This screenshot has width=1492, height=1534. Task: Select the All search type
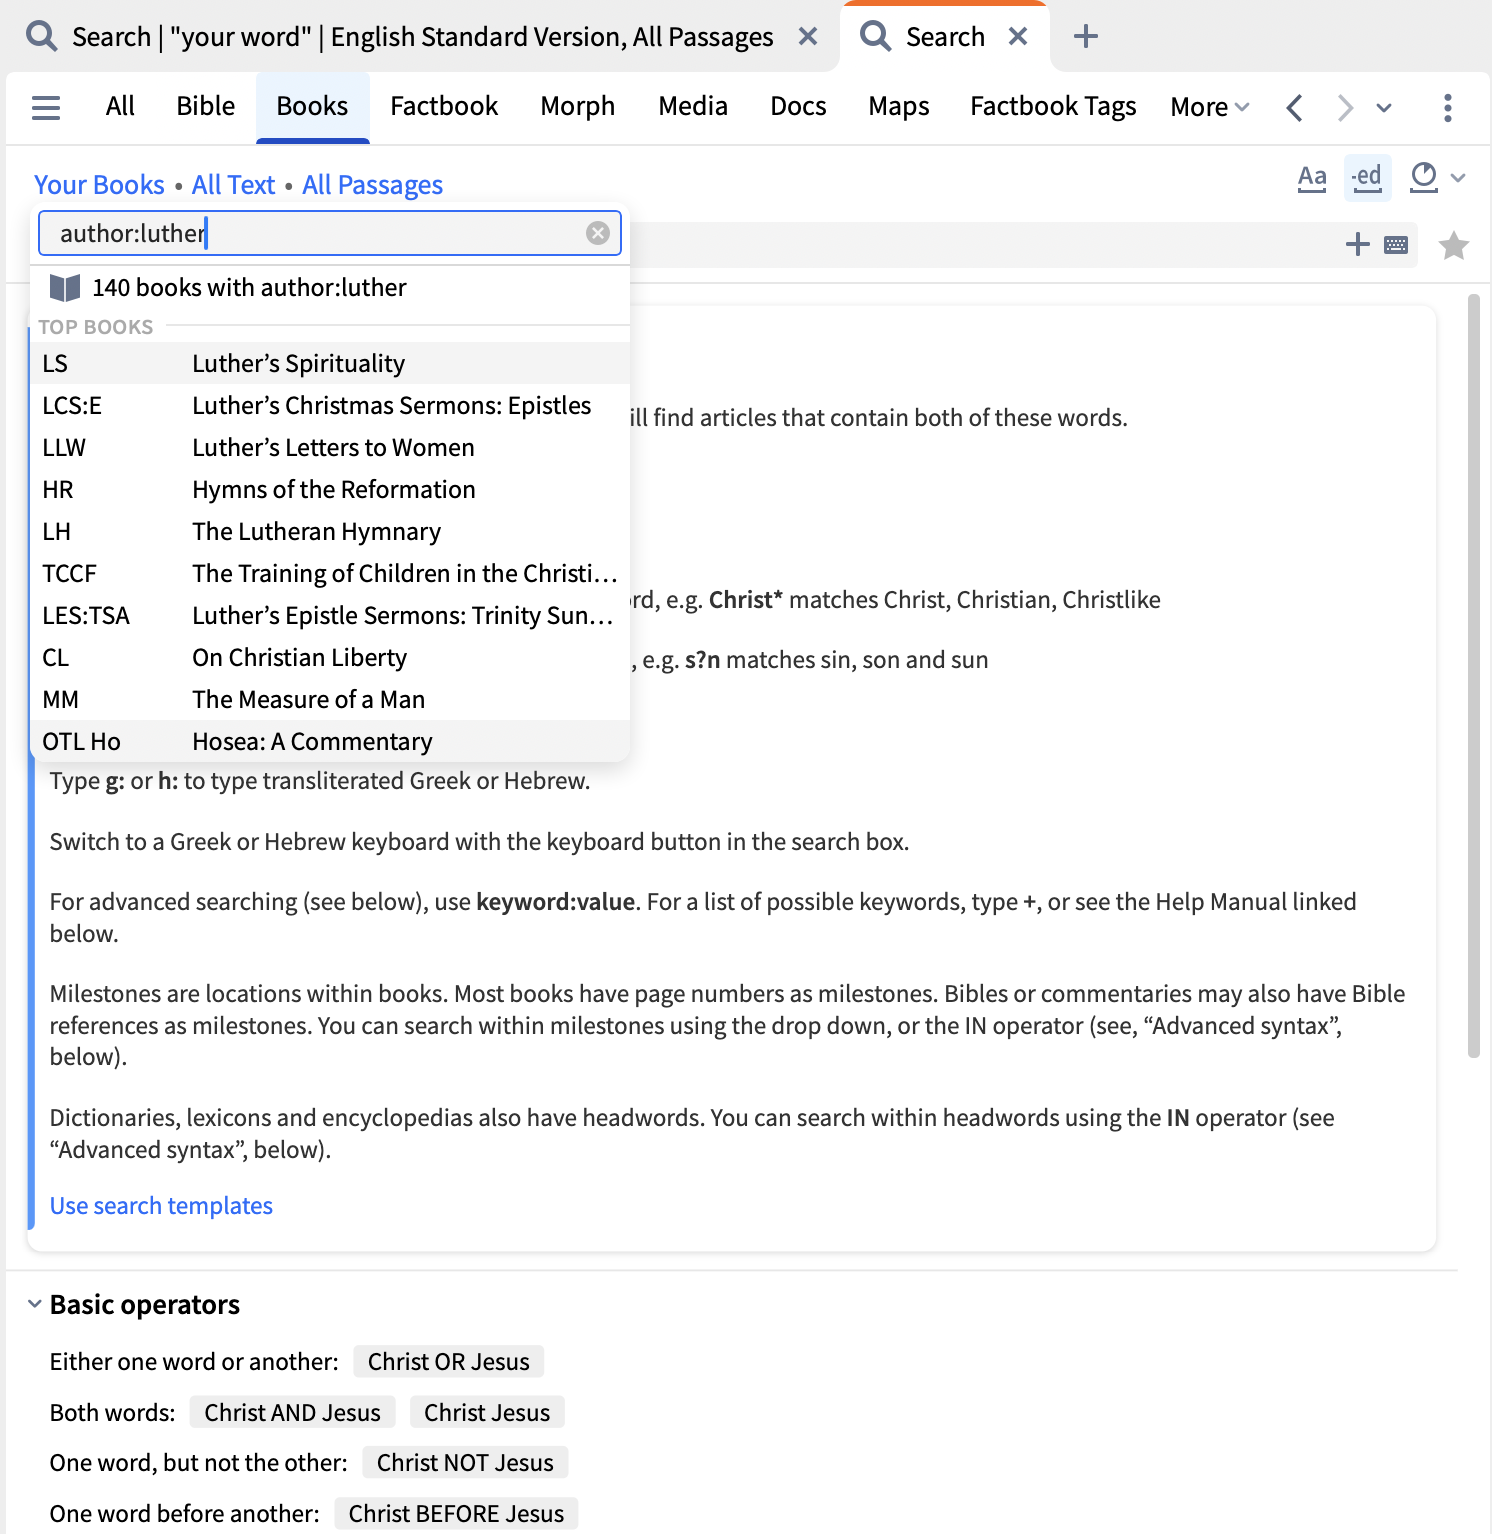tap(120, 106)
